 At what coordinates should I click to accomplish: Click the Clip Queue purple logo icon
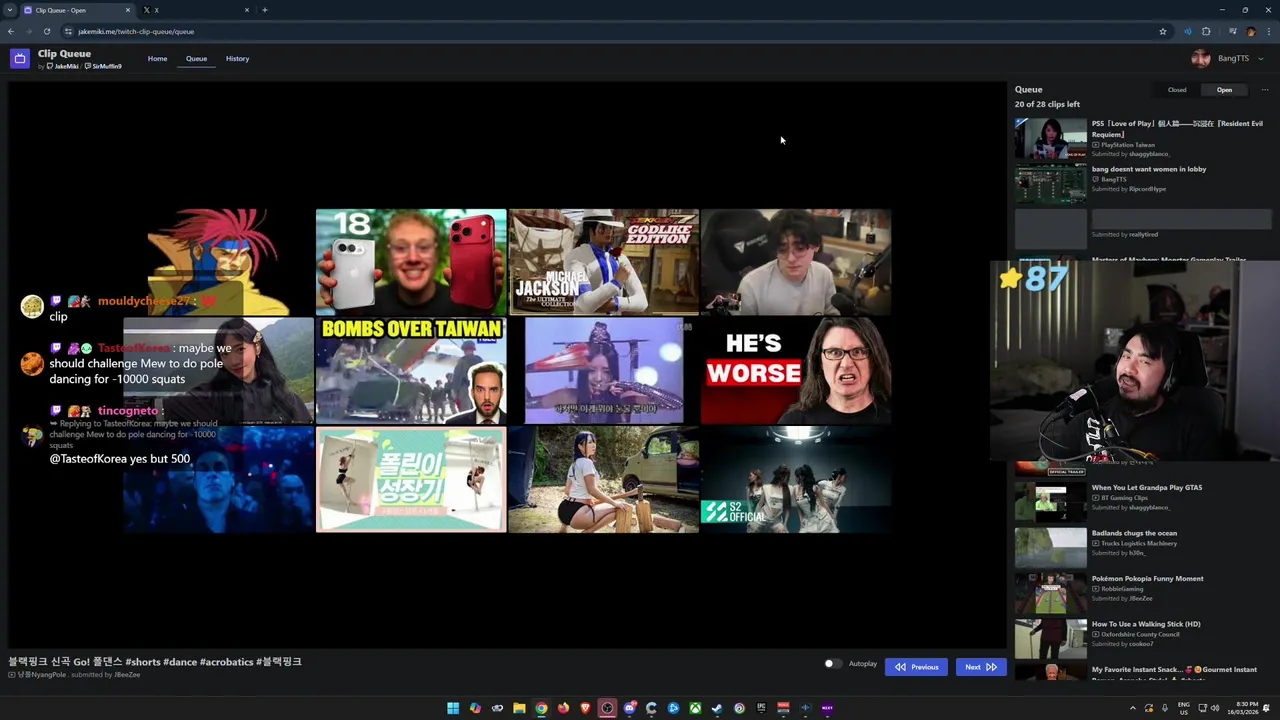(x=19, y=59)
